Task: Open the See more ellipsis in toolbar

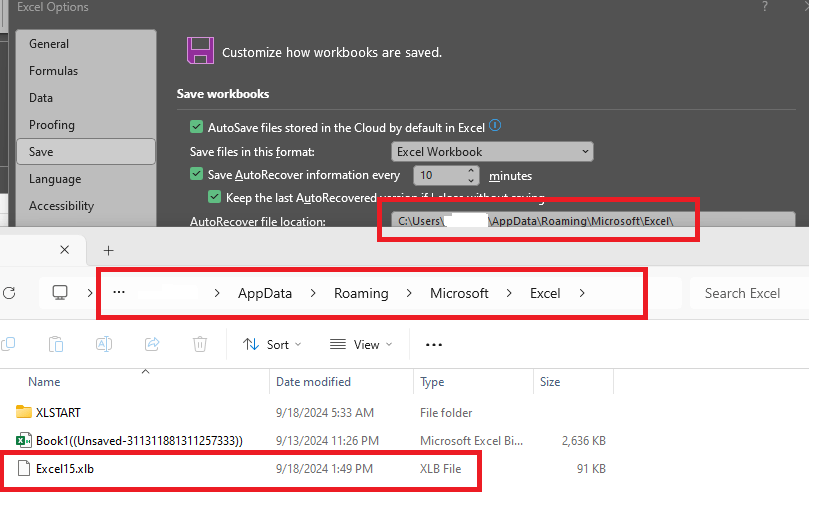Action: coord(434,345)
